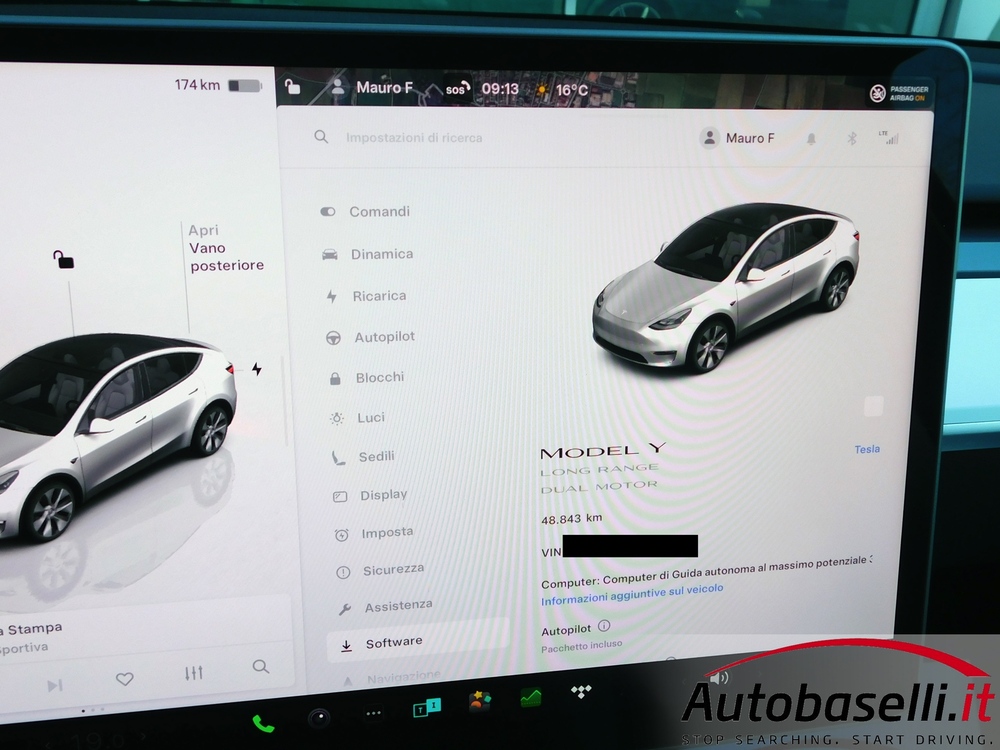
Task: Open the Blocchi settings section
Action: tap(367, 378)
